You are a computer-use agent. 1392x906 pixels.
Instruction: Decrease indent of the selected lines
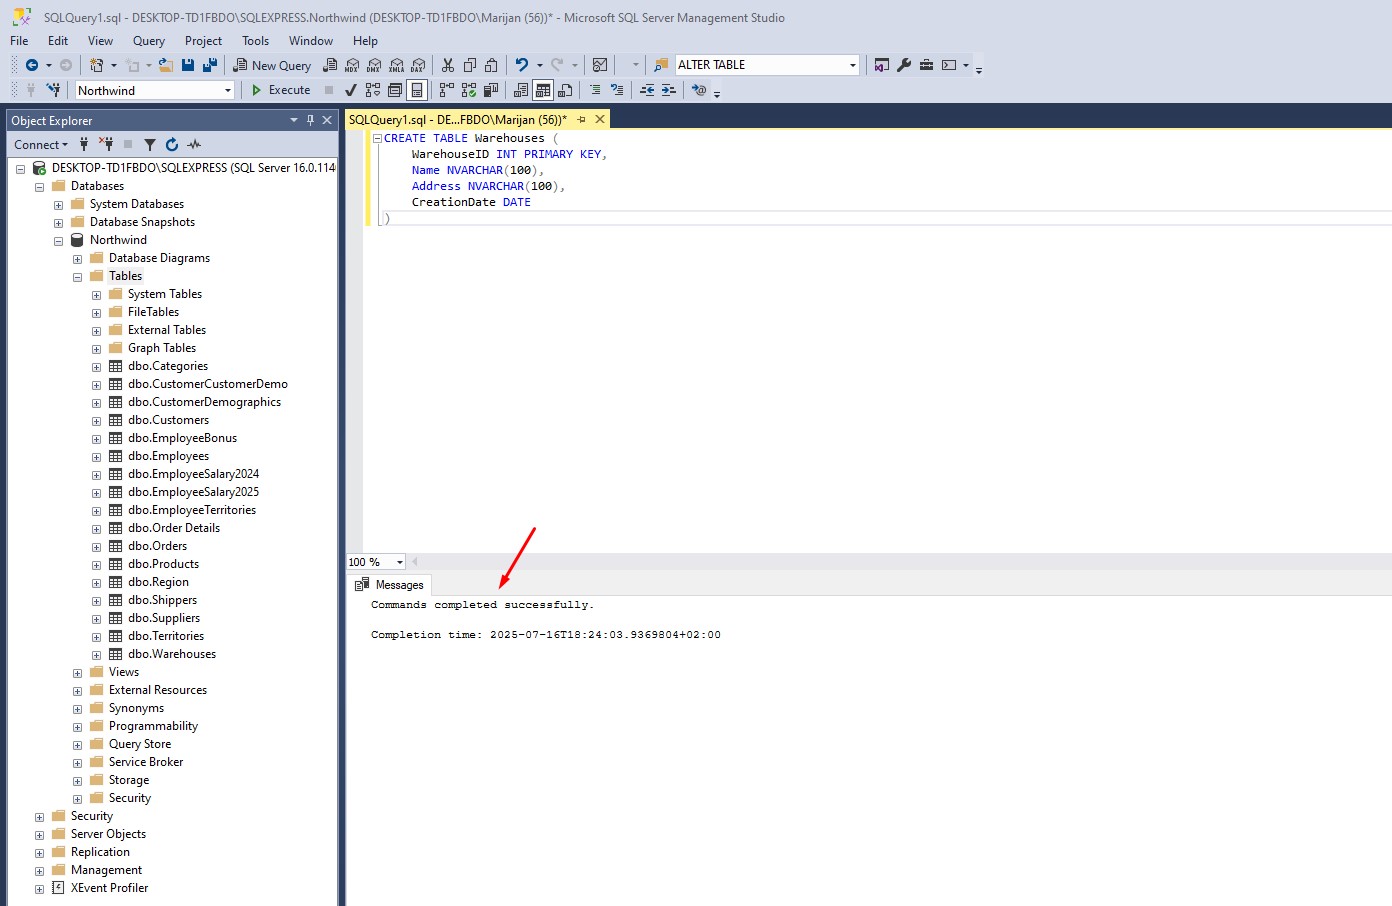tap(647, 90)
